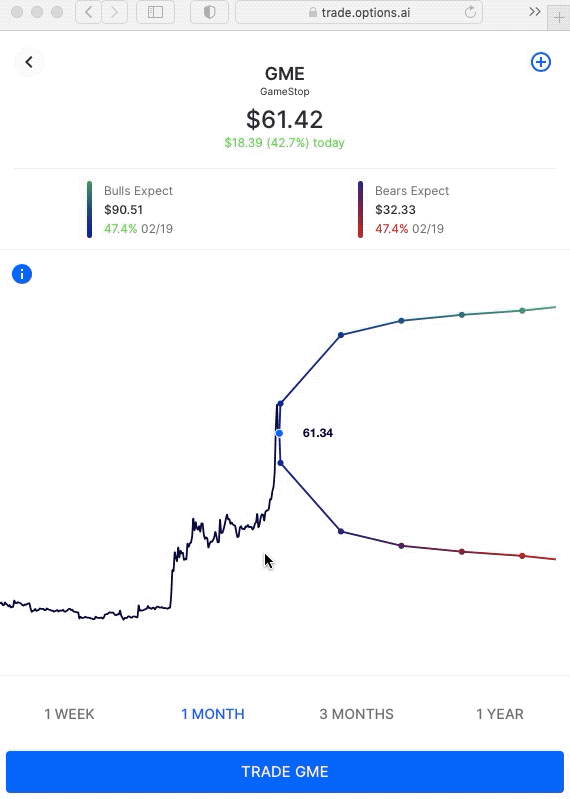Click Safari's back navigation arrow

pos(88,12)
